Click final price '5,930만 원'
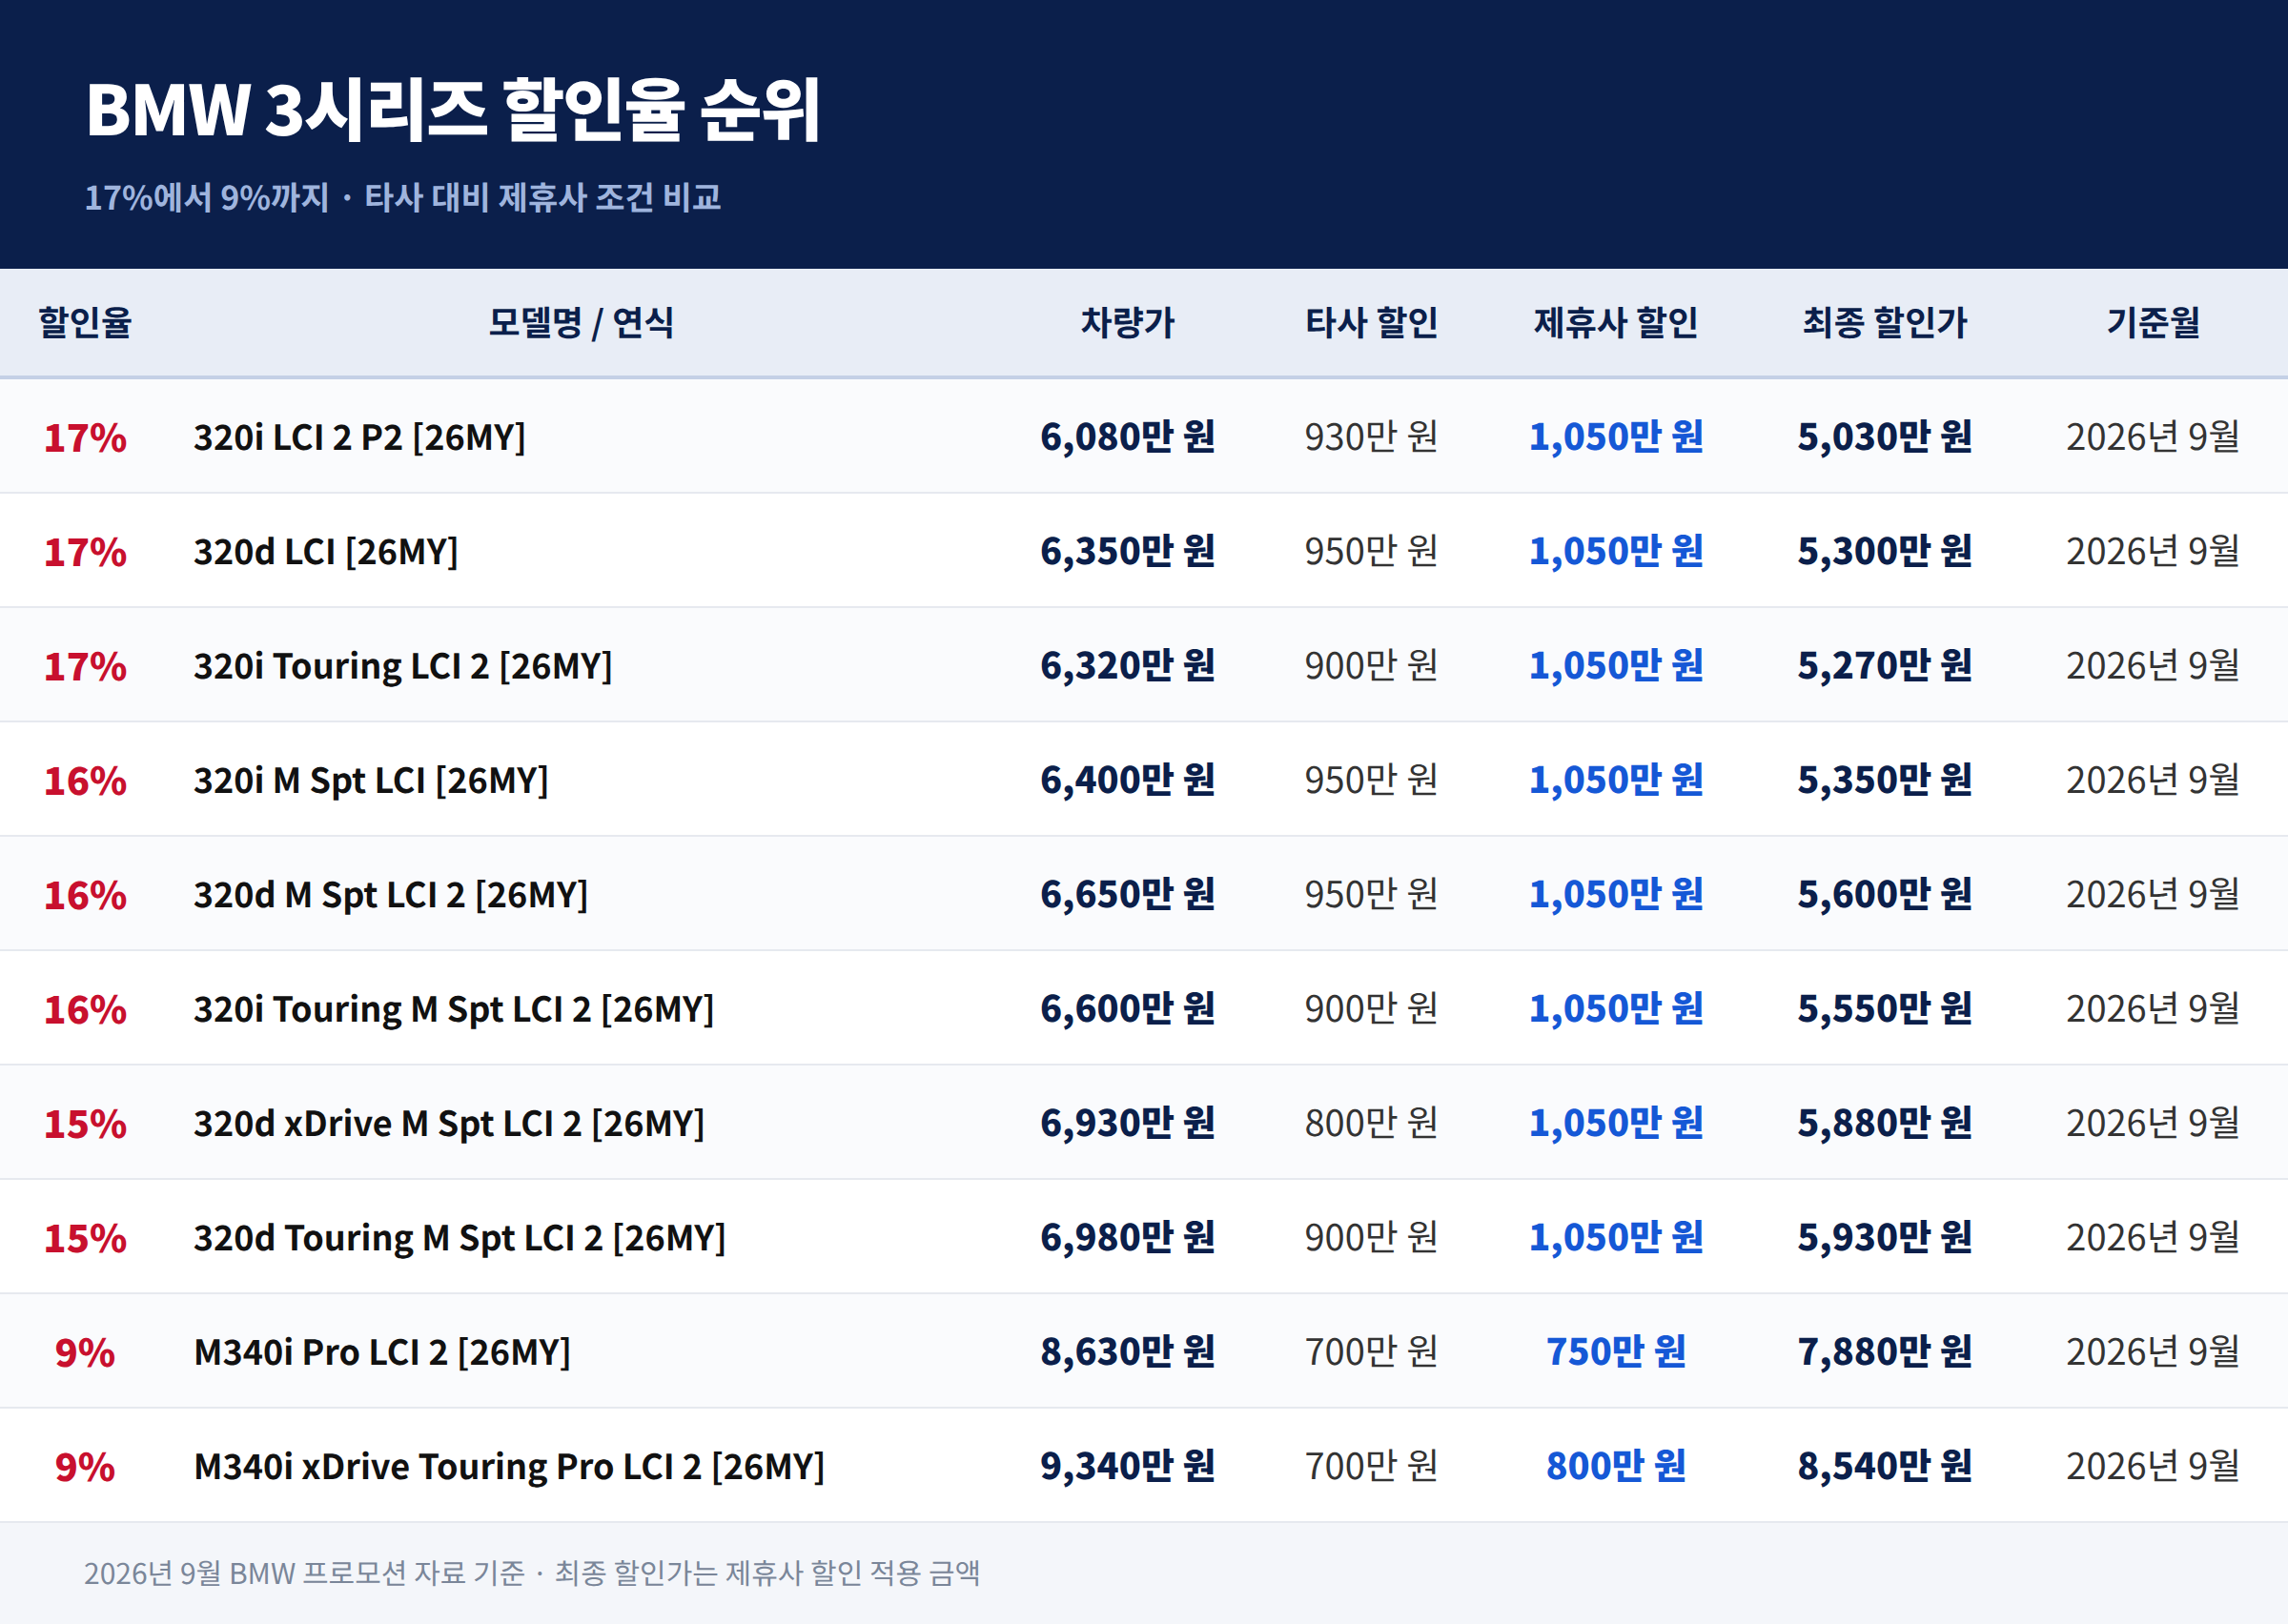Screen dimensions: 2288x1624 point(1884,1238)
